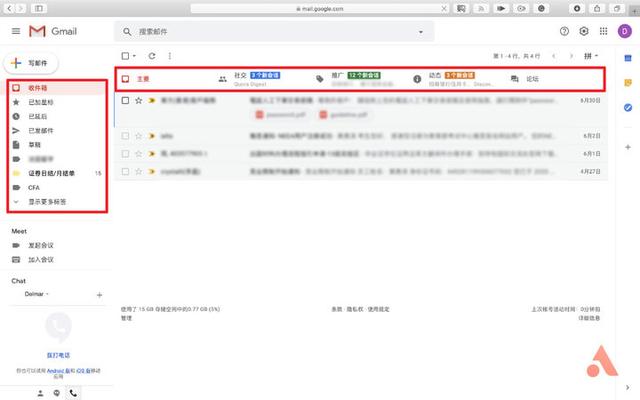Viewport: 640px width, 400px height.
Task: Tick the checkbox of the 6月1日 email
Action: 125,154
